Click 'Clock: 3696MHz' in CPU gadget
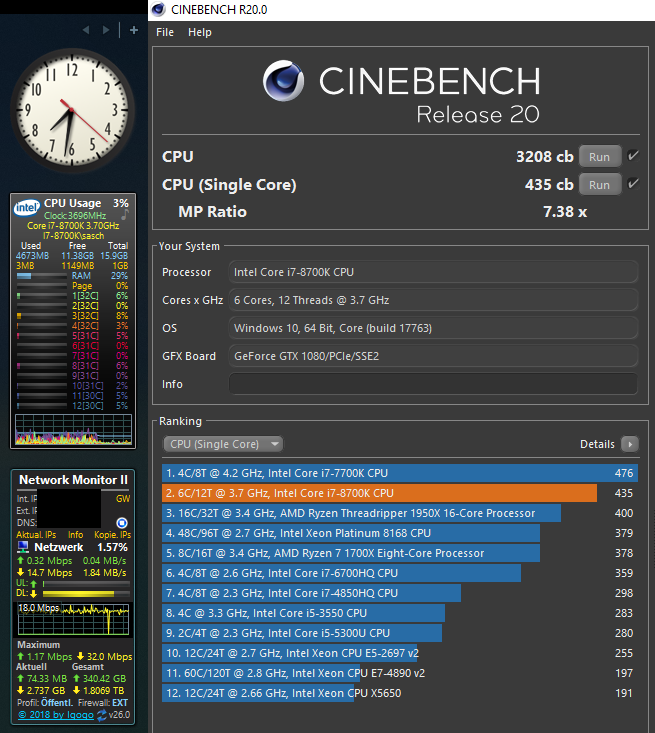Screen dimensions: 655x733 click(75, 216)
